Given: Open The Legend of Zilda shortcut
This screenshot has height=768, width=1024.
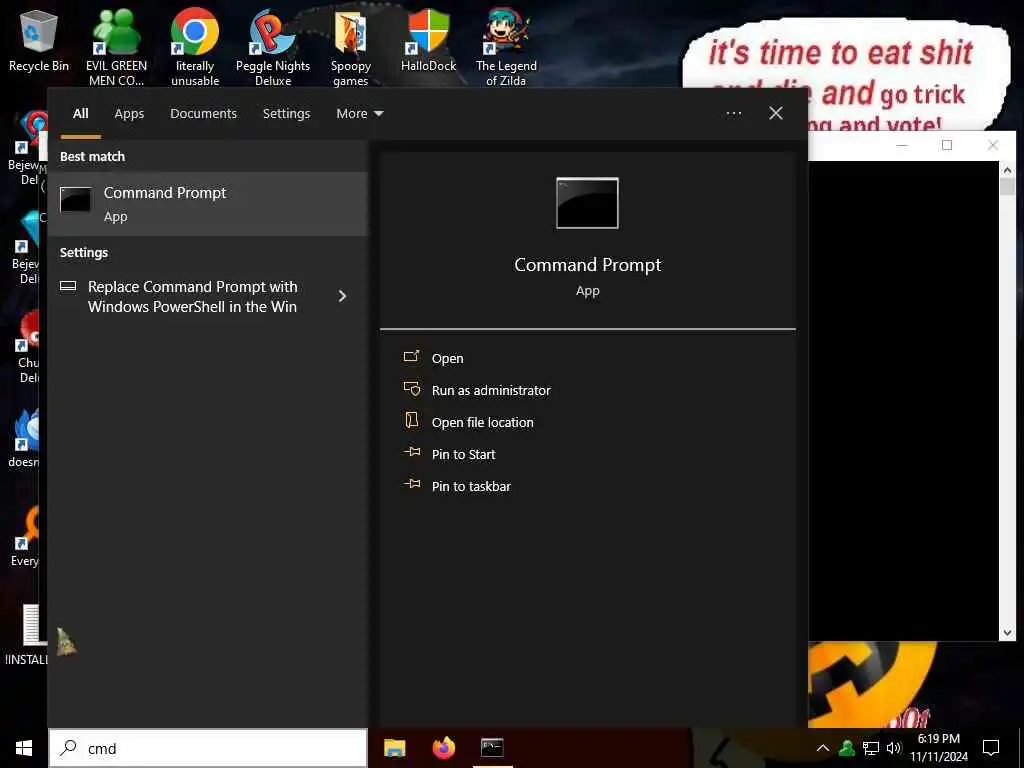Looking at the screenshot, I should [x=506, y=47].
